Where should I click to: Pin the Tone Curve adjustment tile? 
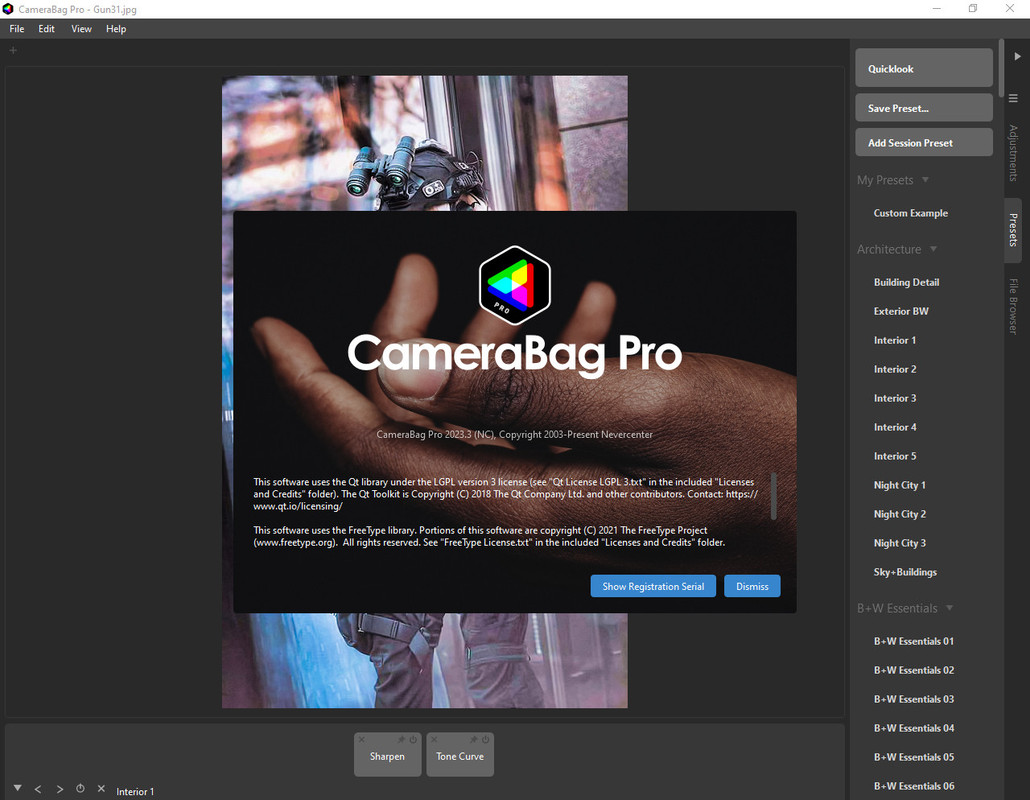pos(473,740)
